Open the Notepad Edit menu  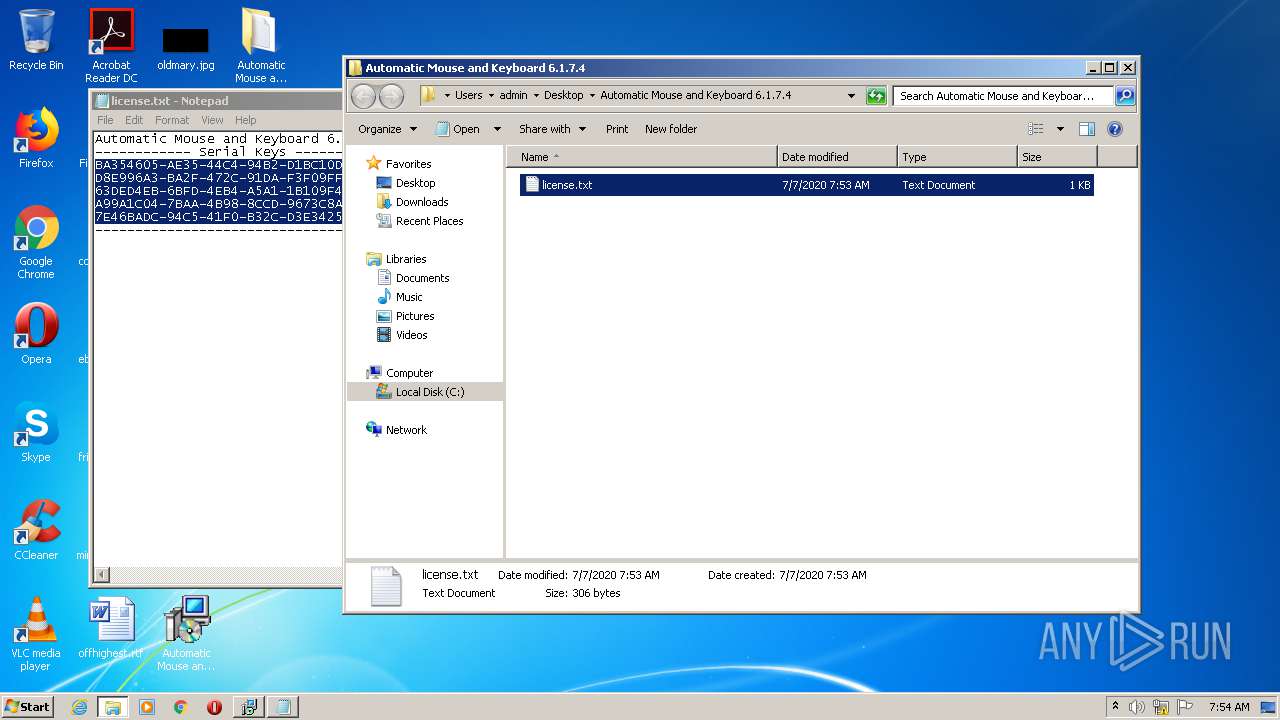coord(134,120)
